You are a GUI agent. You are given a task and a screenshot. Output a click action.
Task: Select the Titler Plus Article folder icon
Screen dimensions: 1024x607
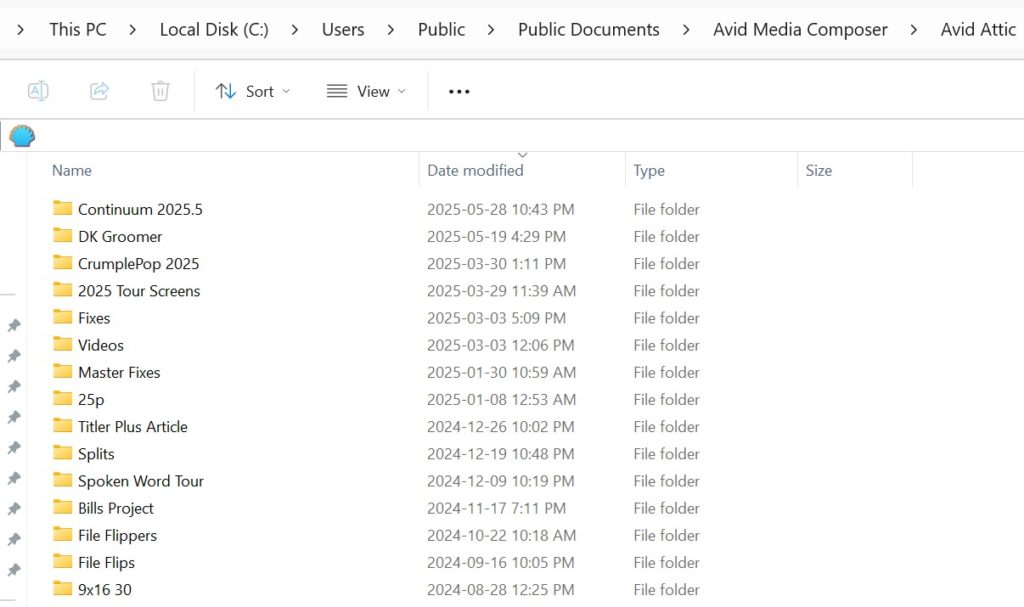click(63, 425)
